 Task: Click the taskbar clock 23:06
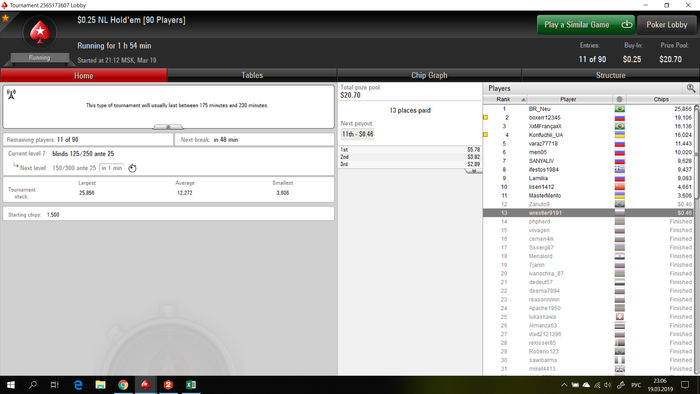pos(660,385)
